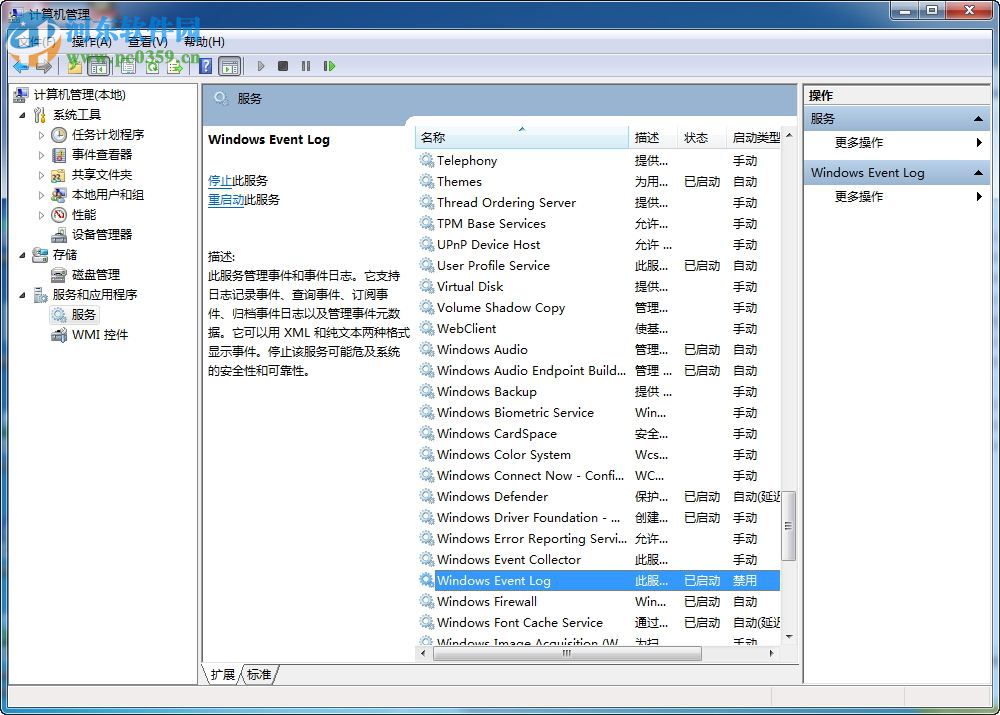1000x715 pixels.
Task: Click the Start service play icon
Action: coord(260,66)
